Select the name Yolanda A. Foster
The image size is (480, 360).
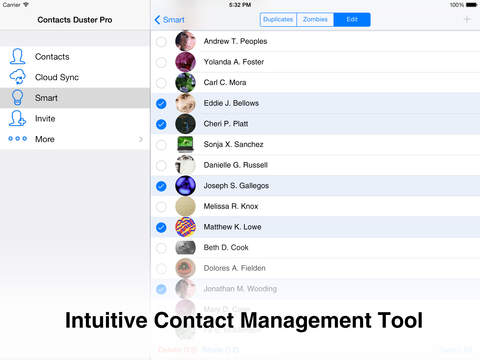pyautogui.click(x=234, y=62)
